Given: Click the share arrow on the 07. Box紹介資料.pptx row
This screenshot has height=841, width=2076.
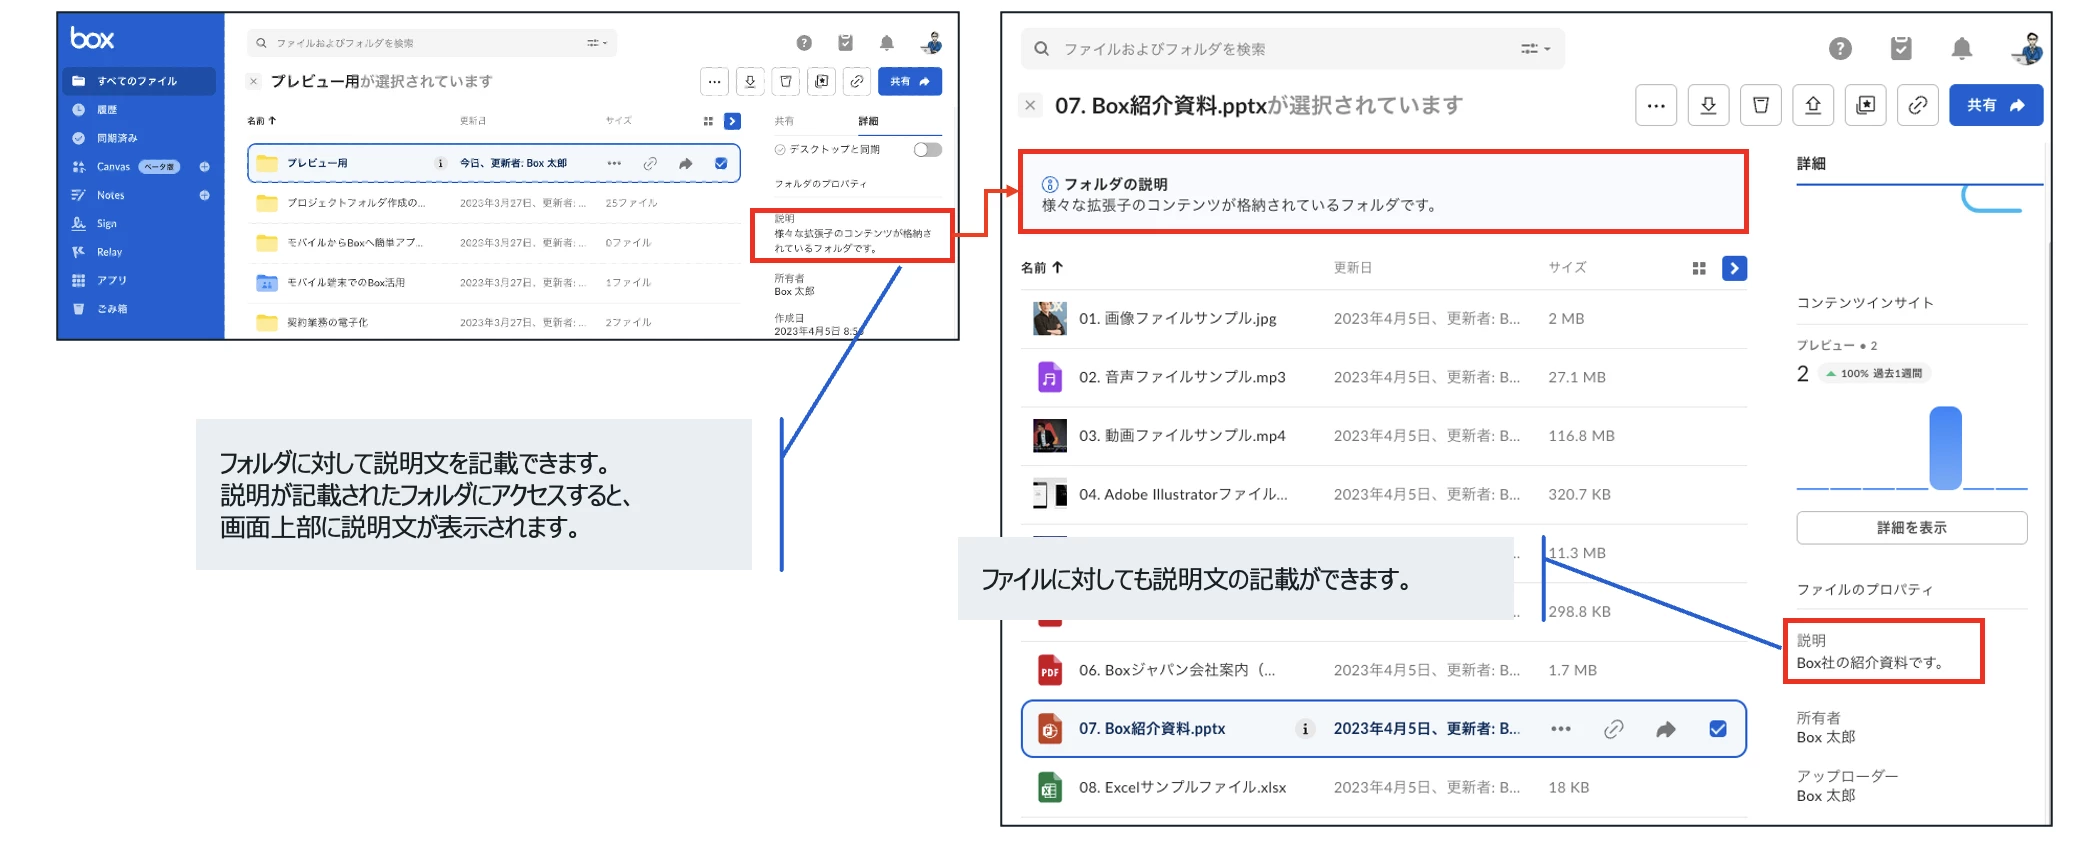Looking at the screenshot, I should pos(1665,729).
